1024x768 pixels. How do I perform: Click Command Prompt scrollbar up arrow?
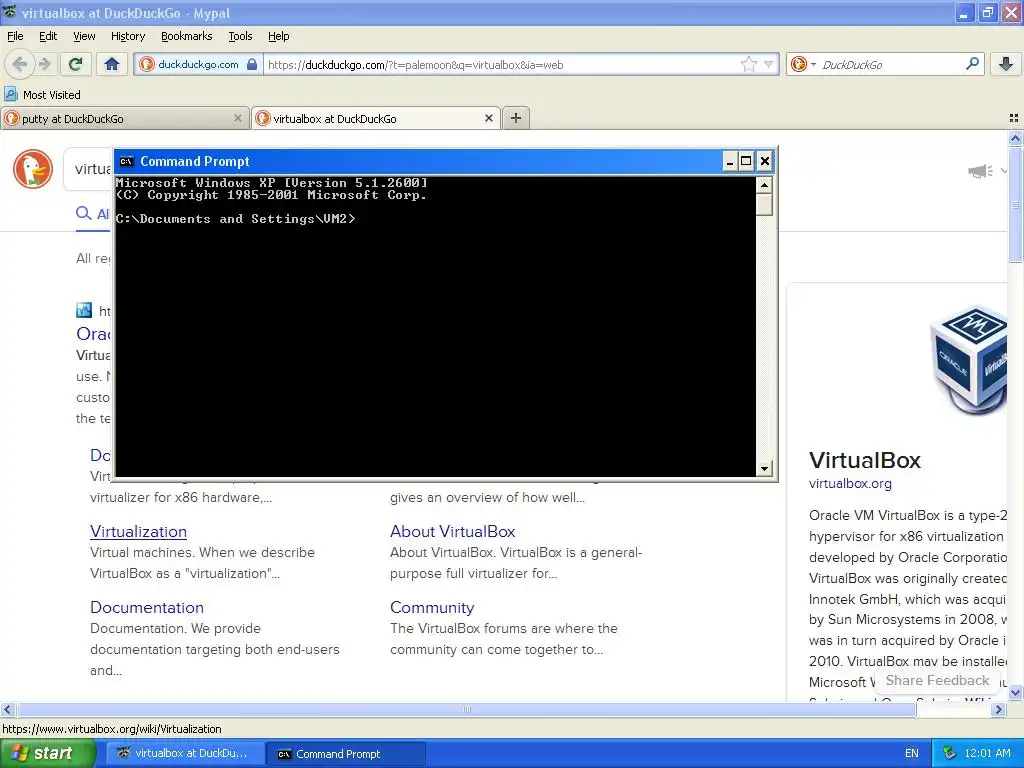764,185
